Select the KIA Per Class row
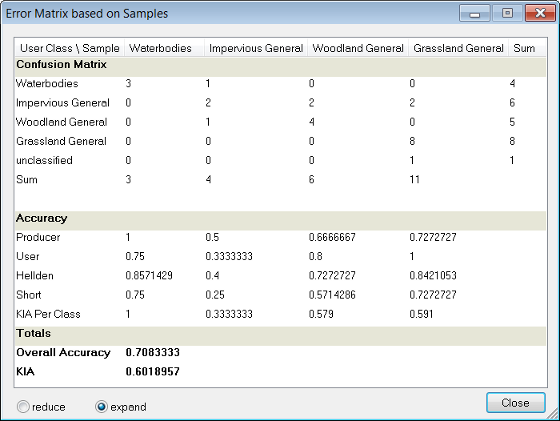 click(280, 314)
